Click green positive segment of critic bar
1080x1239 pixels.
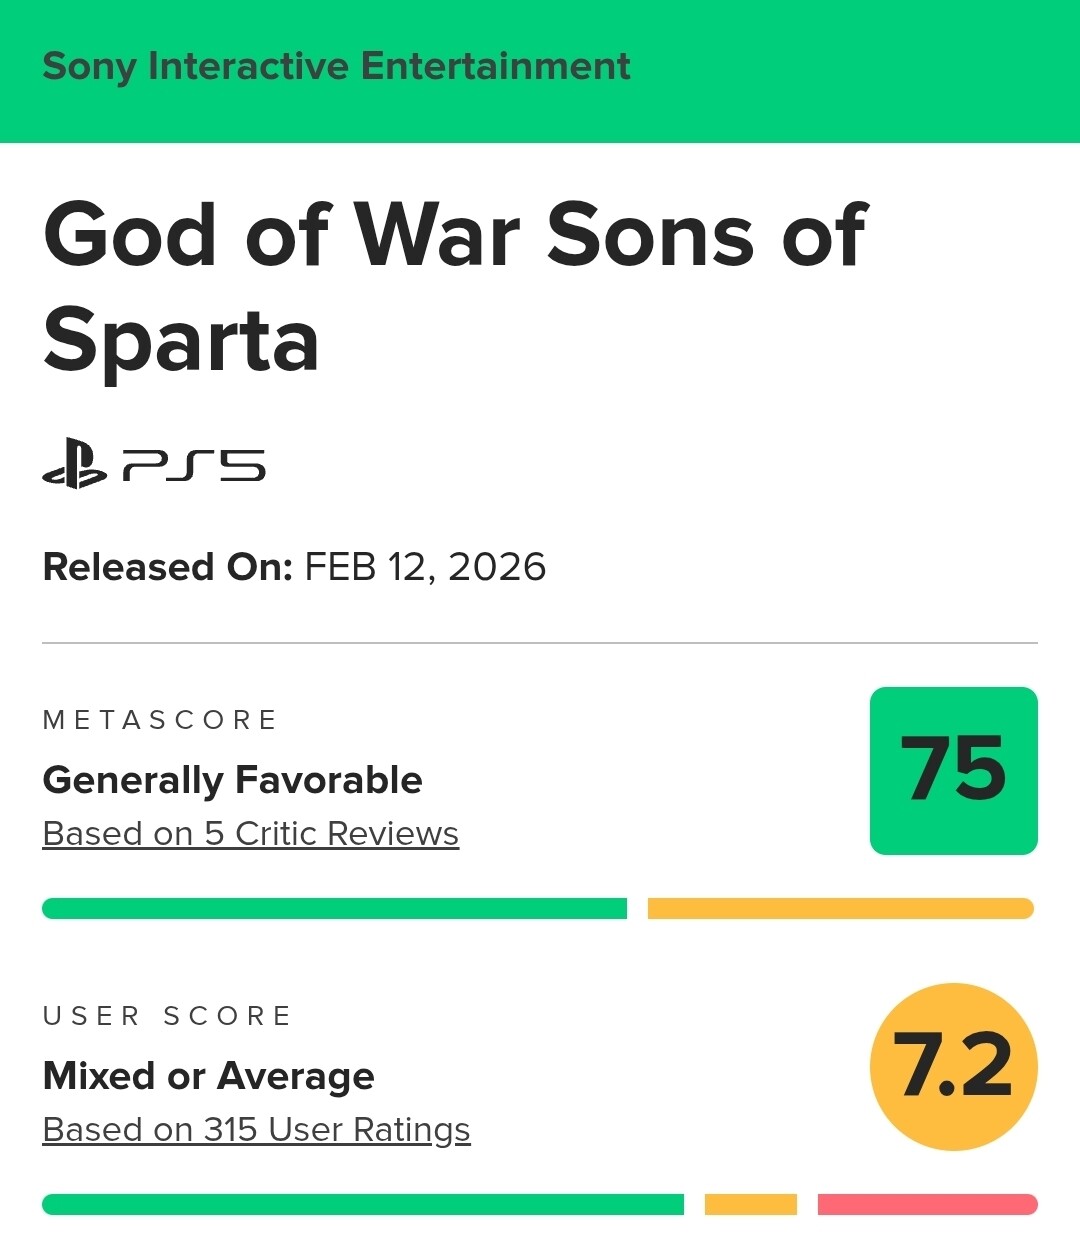[x=334, y=908]
